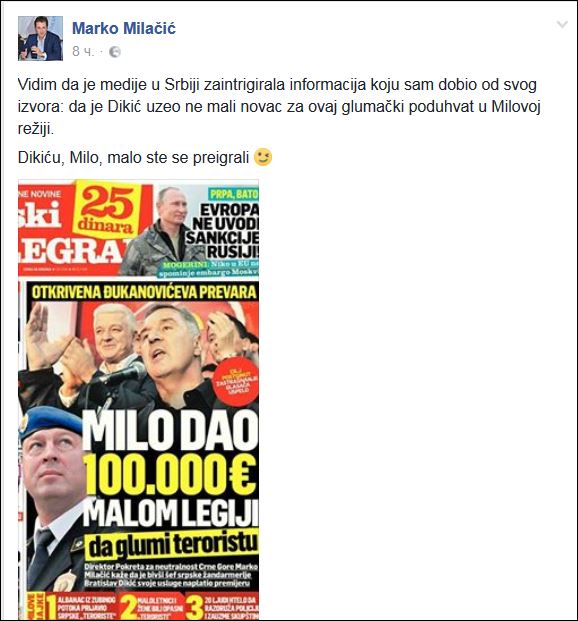Click the yellow number 3 at cover bottom
The height and width of the screenshot is (621, 578).
195,606
